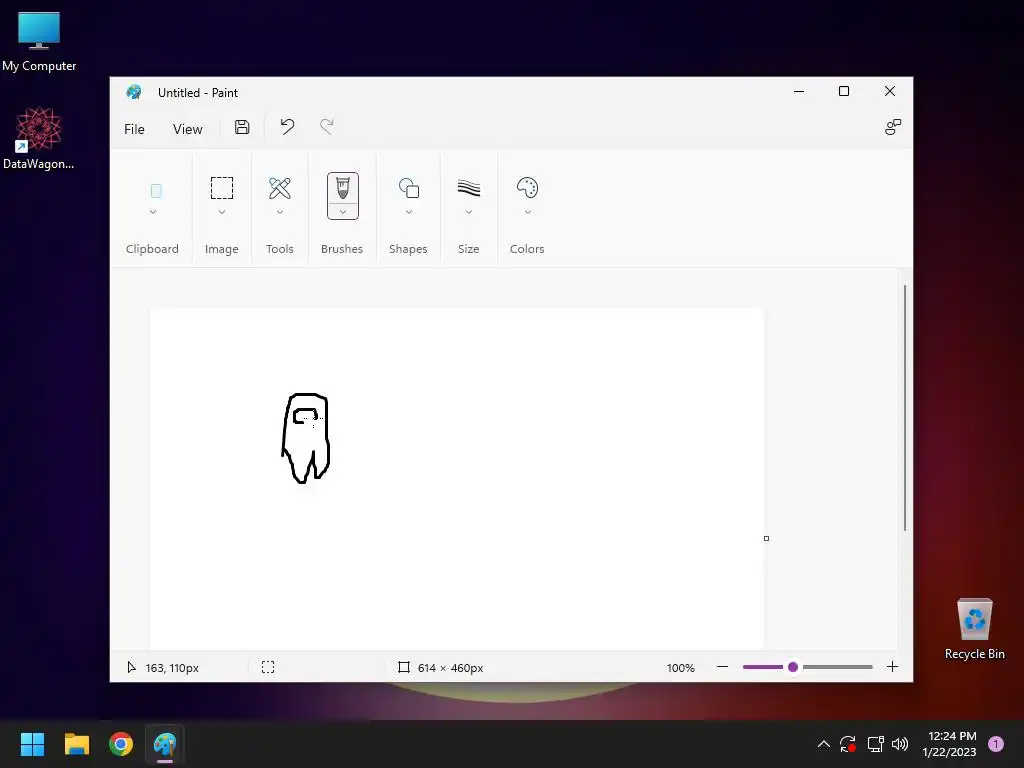Click the cursor position icon in the status bar

[131, 667]
